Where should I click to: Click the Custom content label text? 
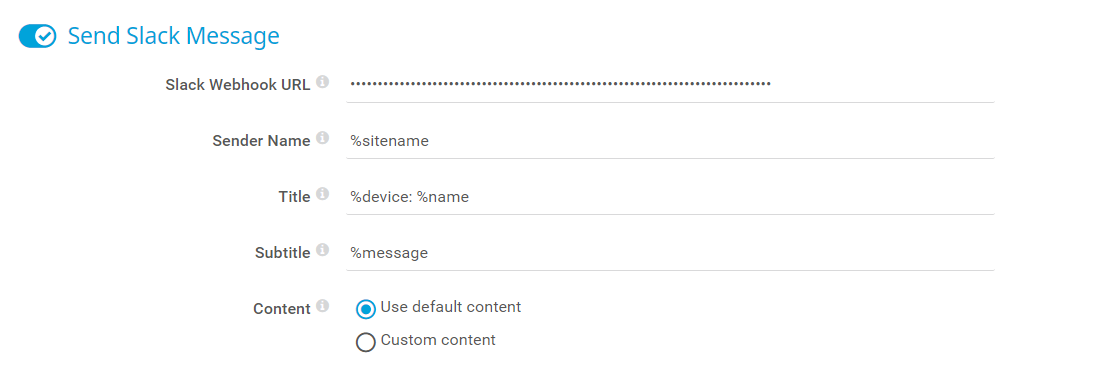coord(438,340)
